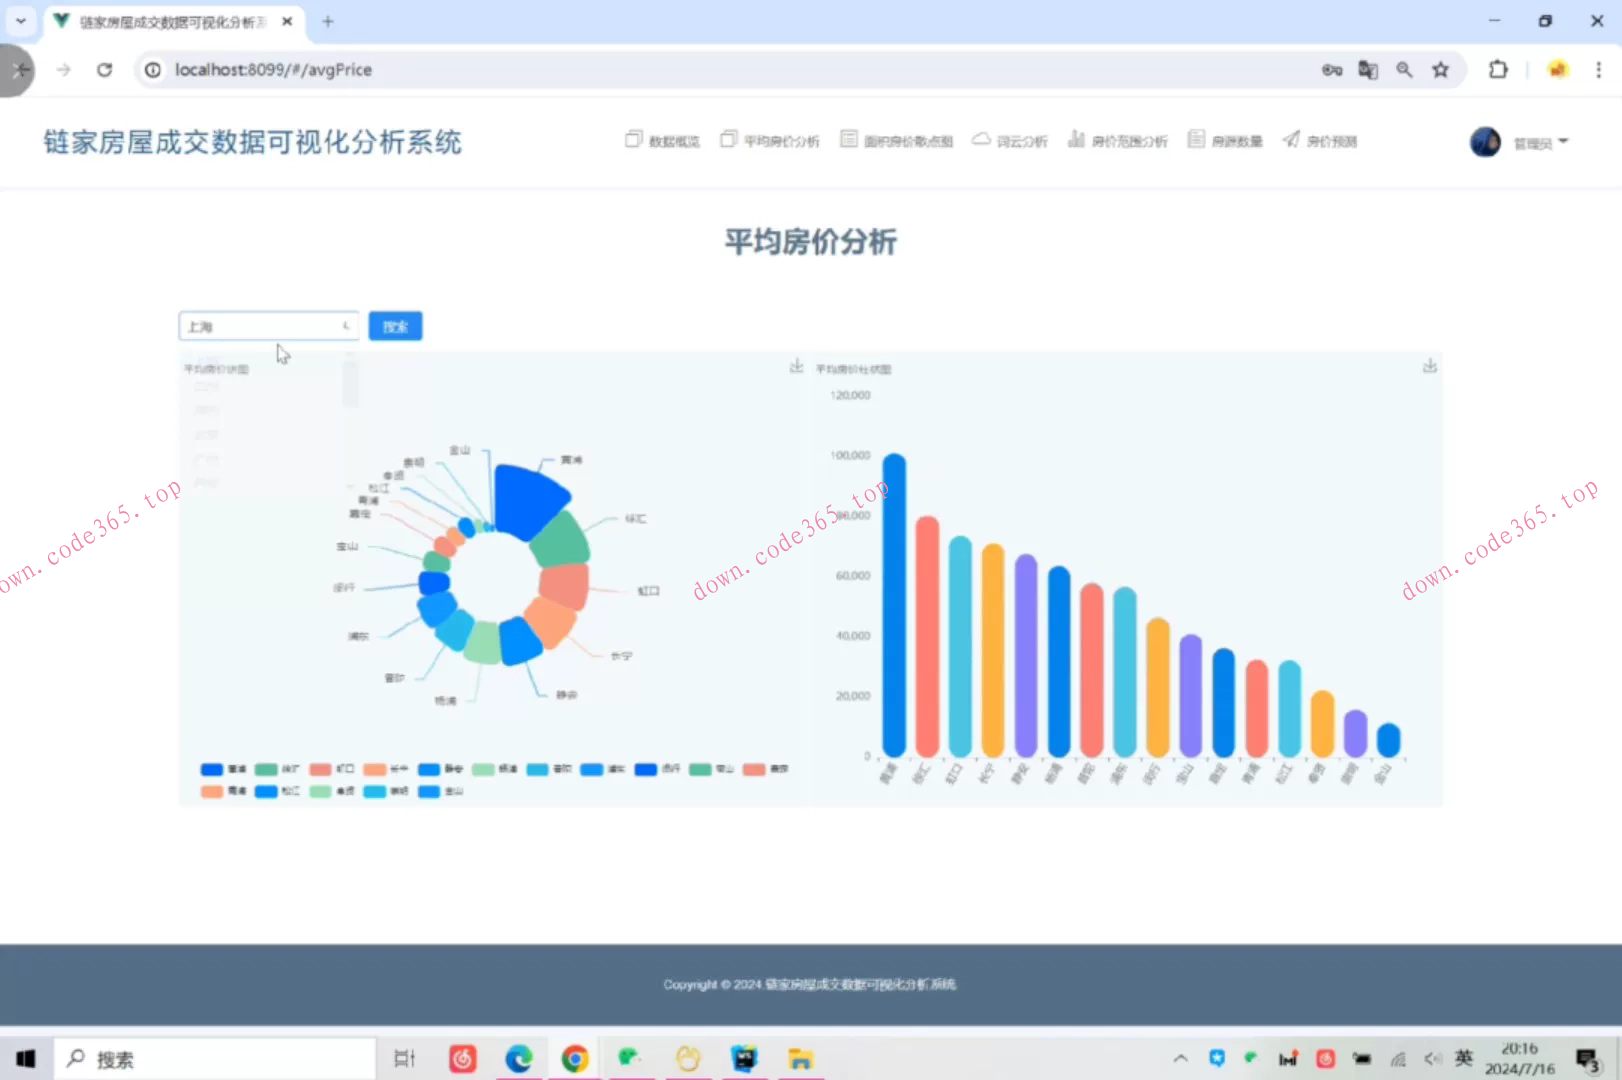Click the browser zoom magnifier icon
The image size is (1622, 1080).
[1404, 70]
